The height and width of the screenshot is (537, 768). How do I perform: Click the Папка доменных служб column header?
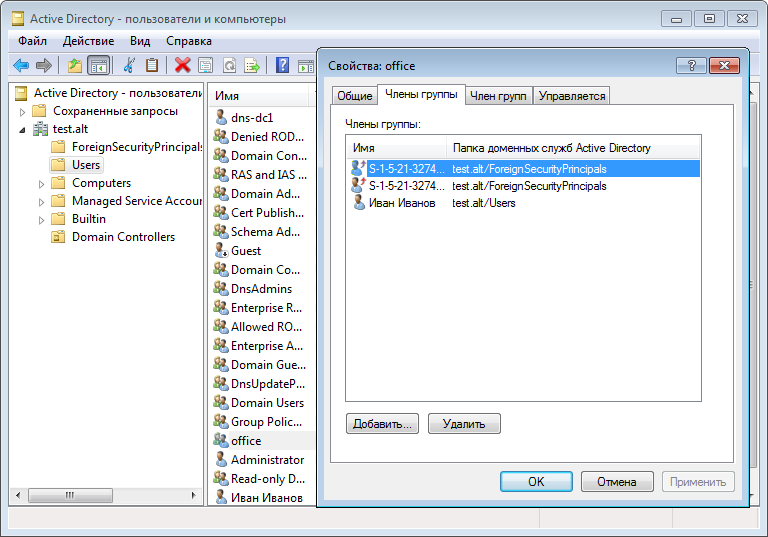pyautogui.click(x=573, y=148)
